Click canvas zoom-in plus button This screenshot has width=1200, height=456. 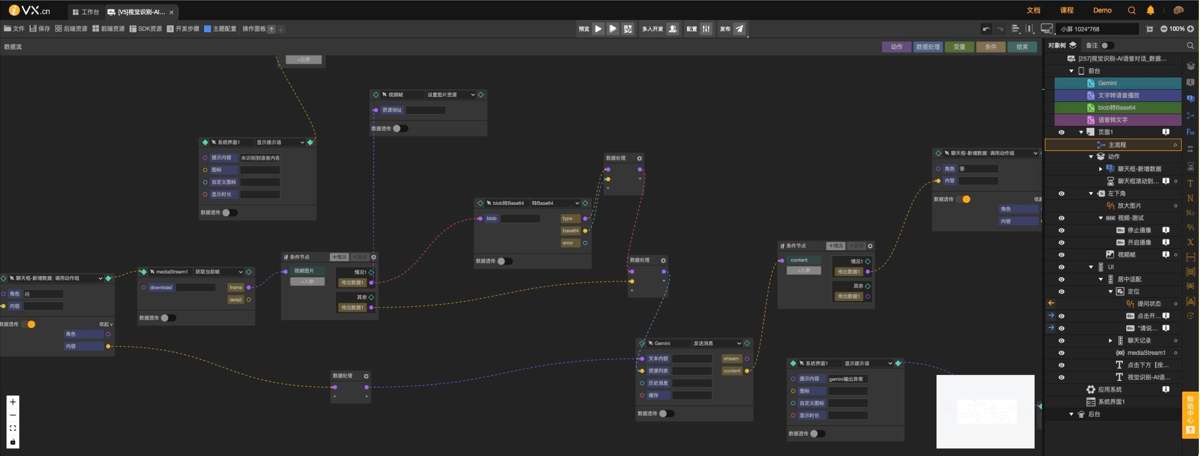(13, 402)
